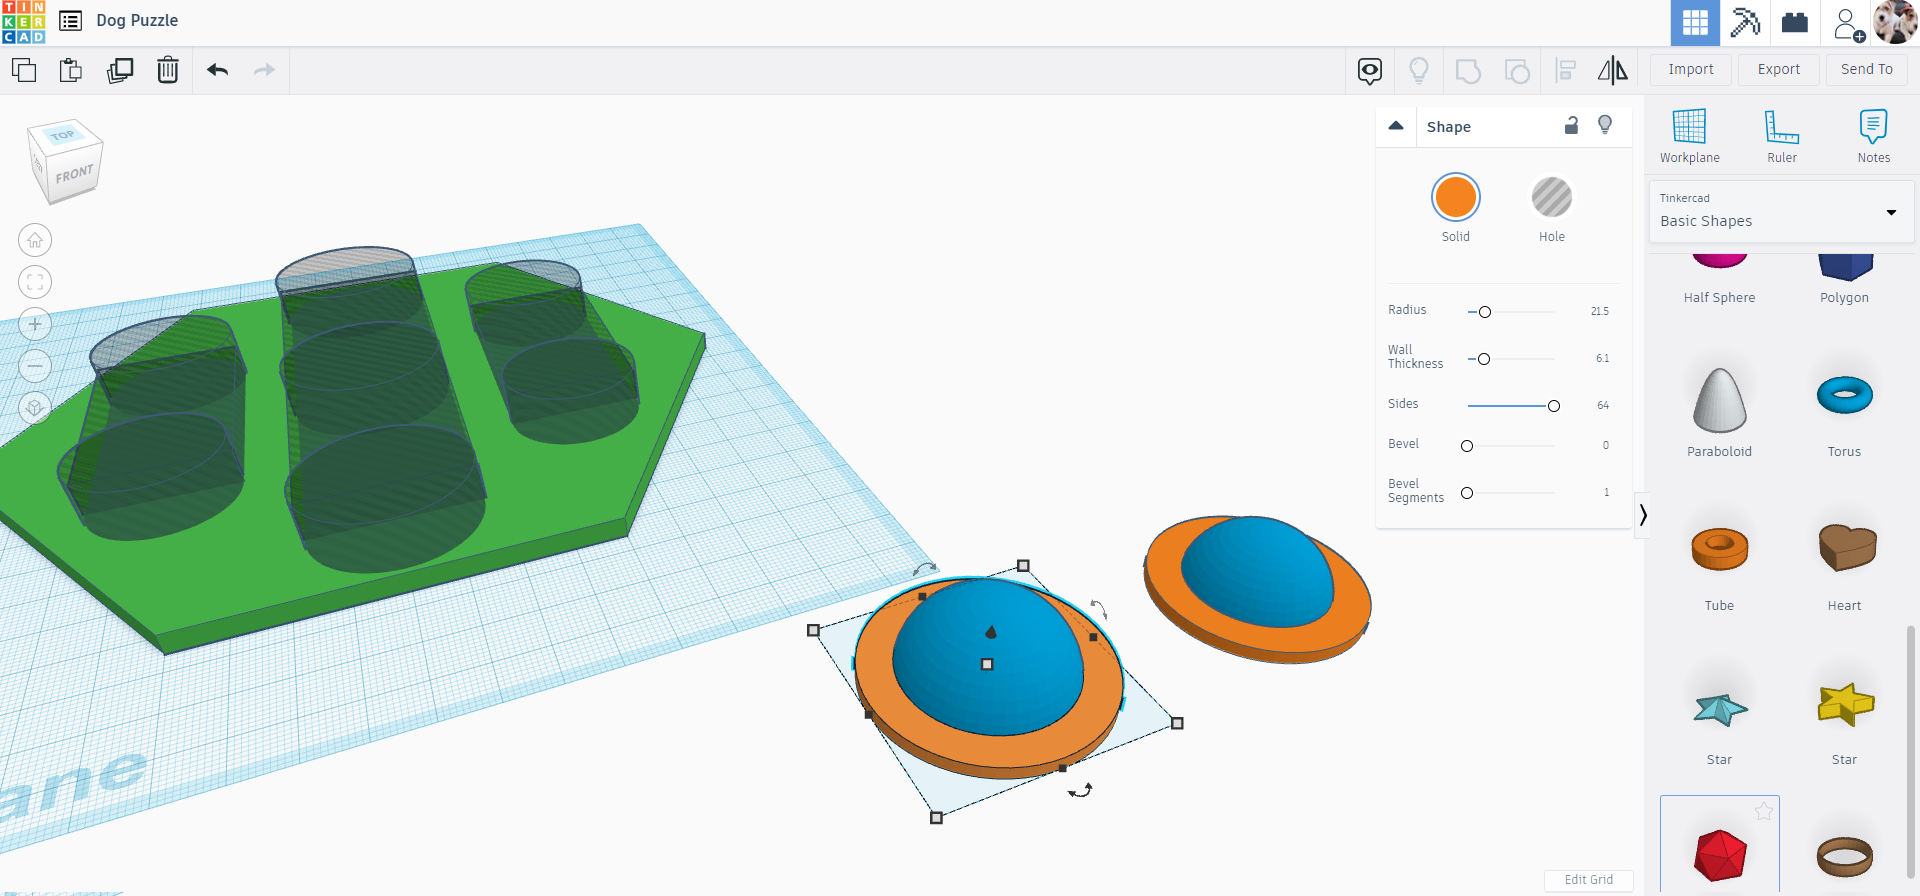The height and width of the screenshot is (896, 1920).
Task: Switch to 3D design grid view
Action: (x=1695, y=22)
